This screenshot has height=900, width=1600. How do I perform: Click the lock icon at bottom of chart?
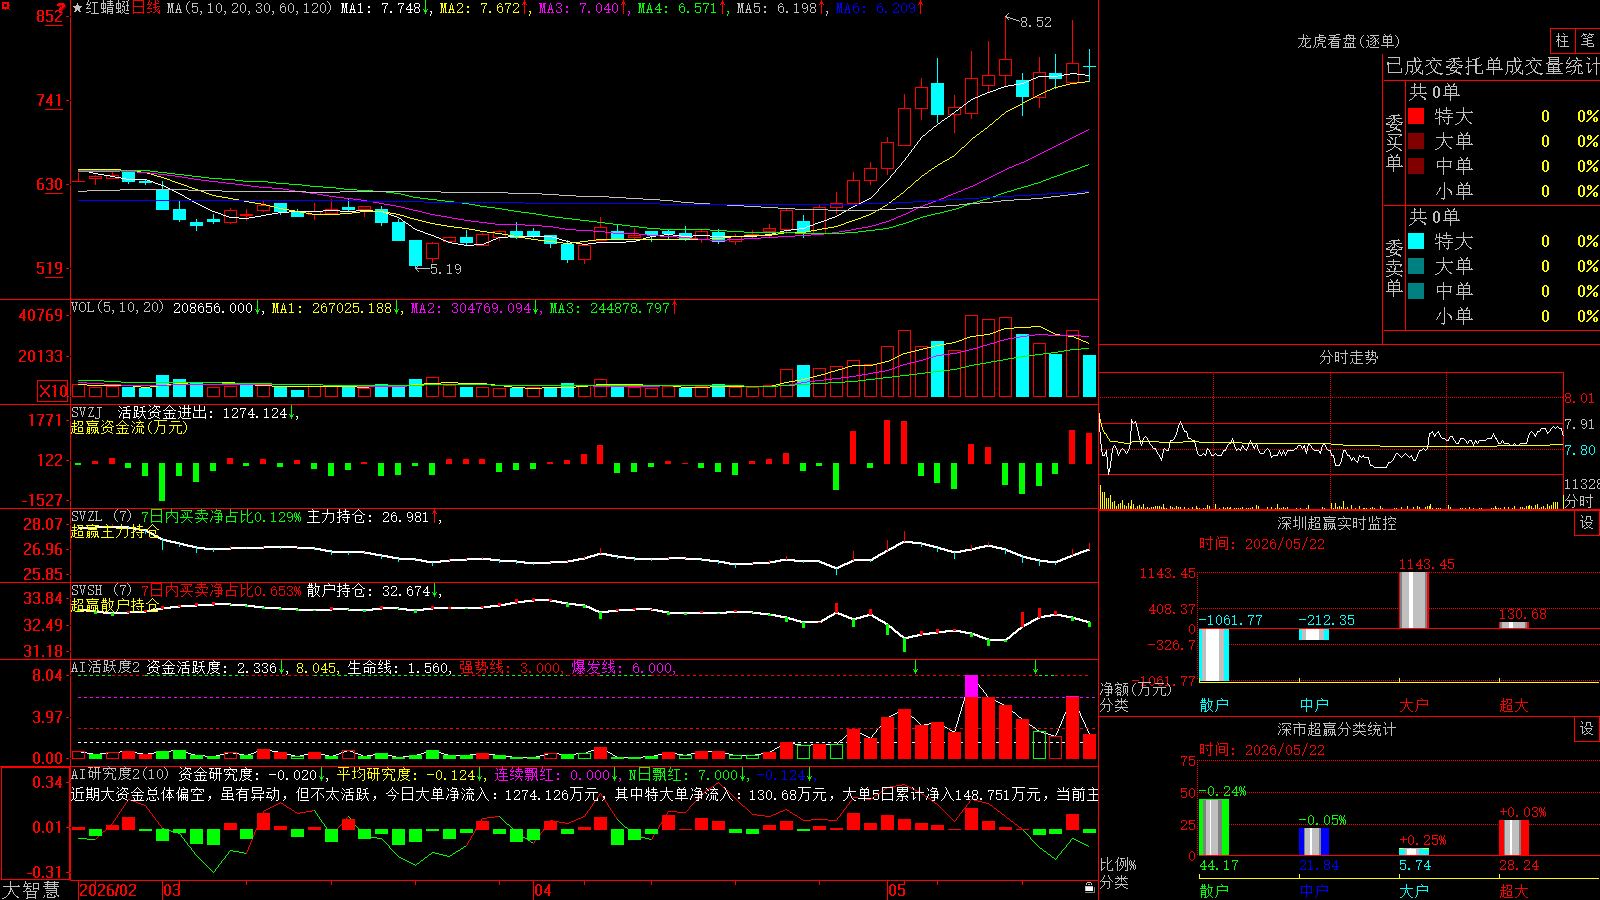1089,888
